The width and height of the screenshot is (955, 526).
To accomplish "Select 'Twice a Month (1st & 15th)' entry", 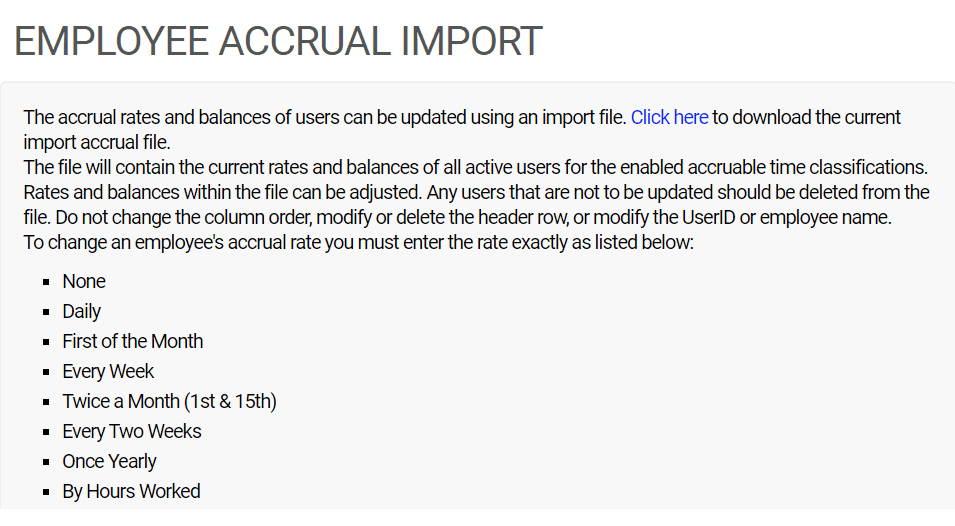I will coord(169,401).
